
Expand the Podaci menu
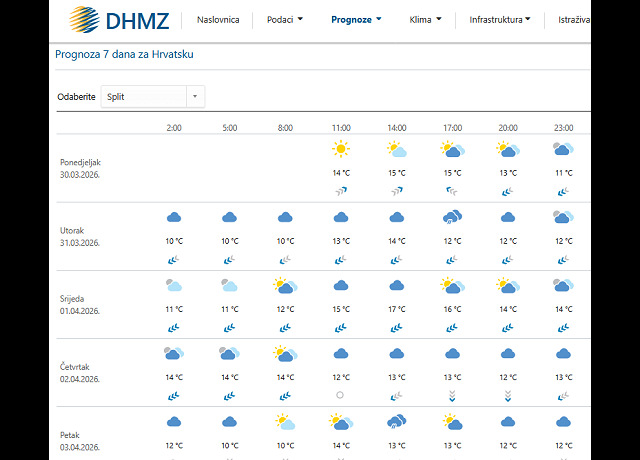tap(285, 19)
